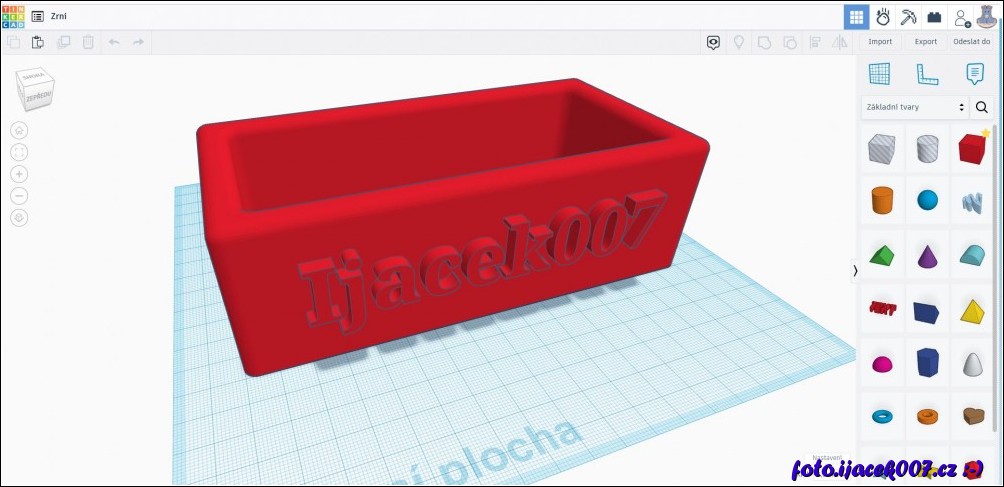The width and height of the screenshot is (1004, 487).
Task: Select the Workplane tool icon
Action: [x=879, y=74]
